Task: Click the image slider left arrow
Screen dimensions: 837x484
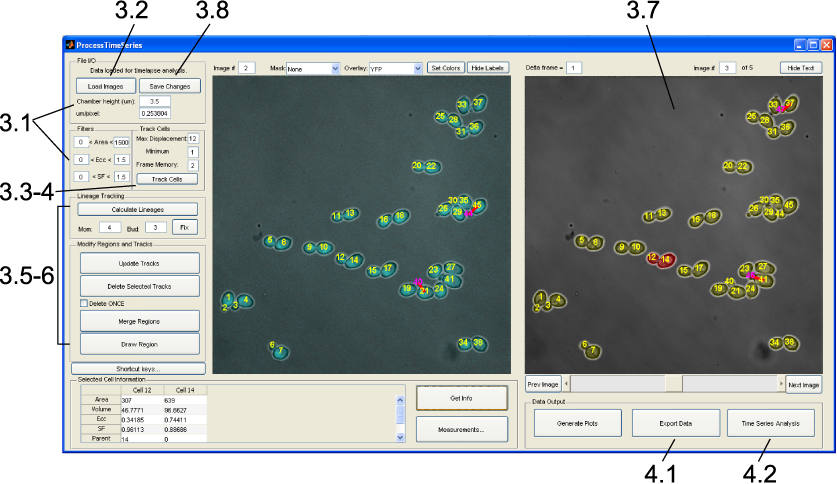Action: [x=567, y=384]
